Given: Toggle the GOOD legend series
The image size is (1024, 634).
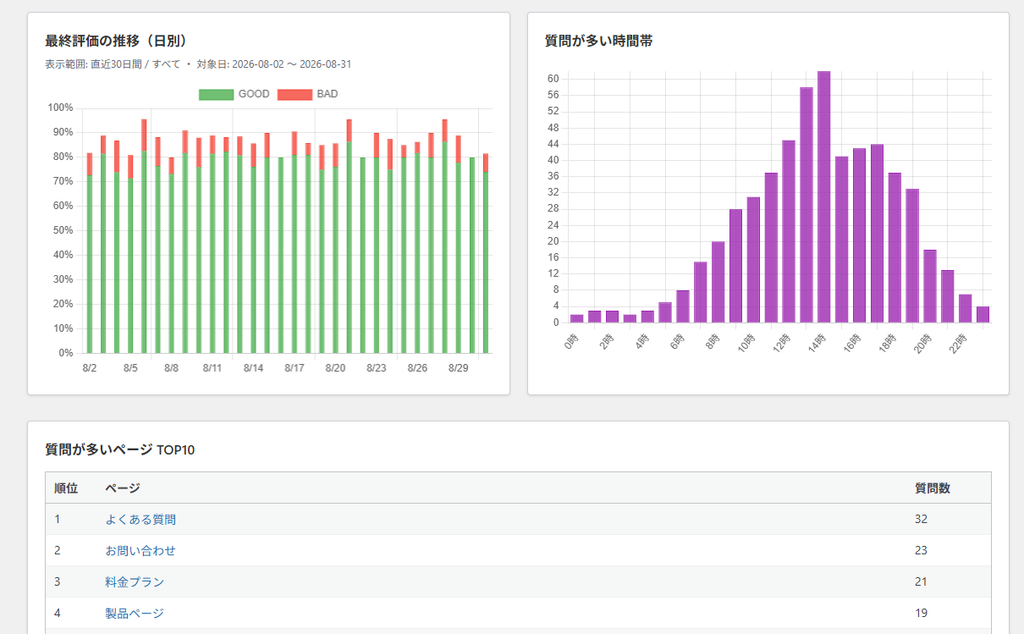Looking at the screenshot, I should point(234,94).
